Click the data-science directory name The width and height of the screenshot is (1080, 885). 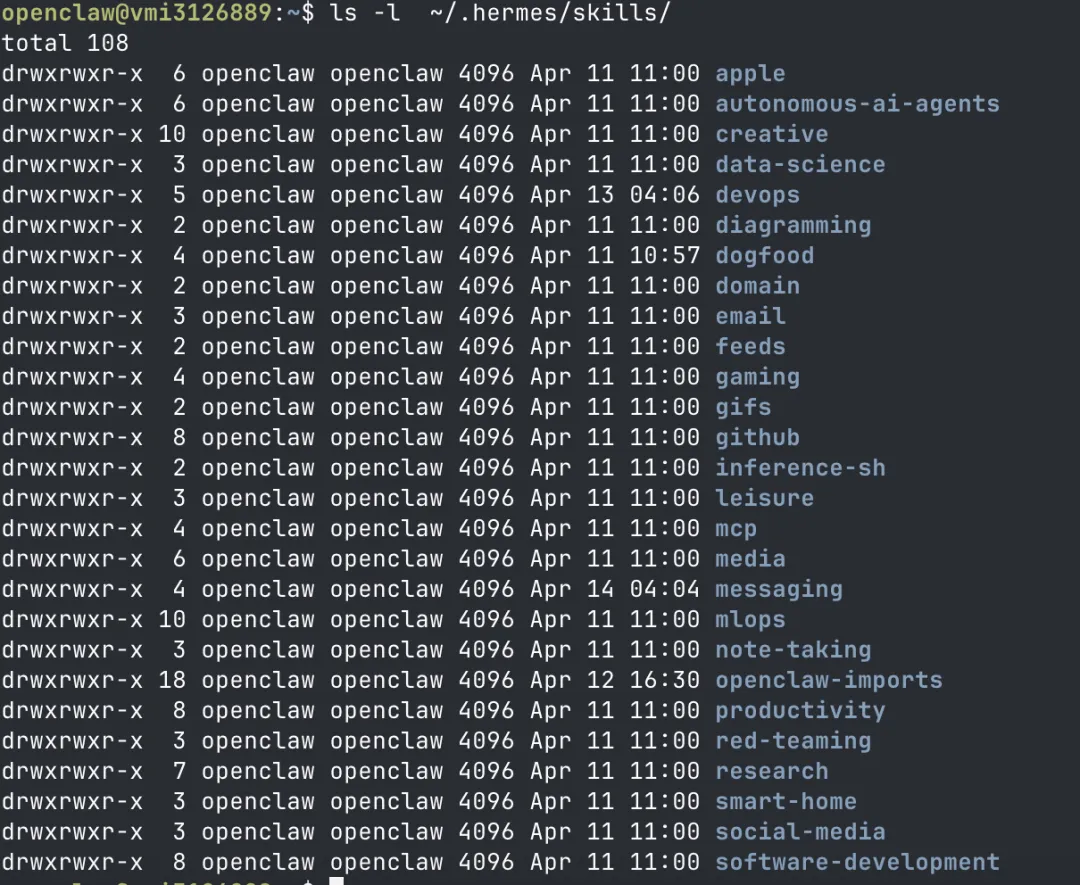[x=800, y=165]
